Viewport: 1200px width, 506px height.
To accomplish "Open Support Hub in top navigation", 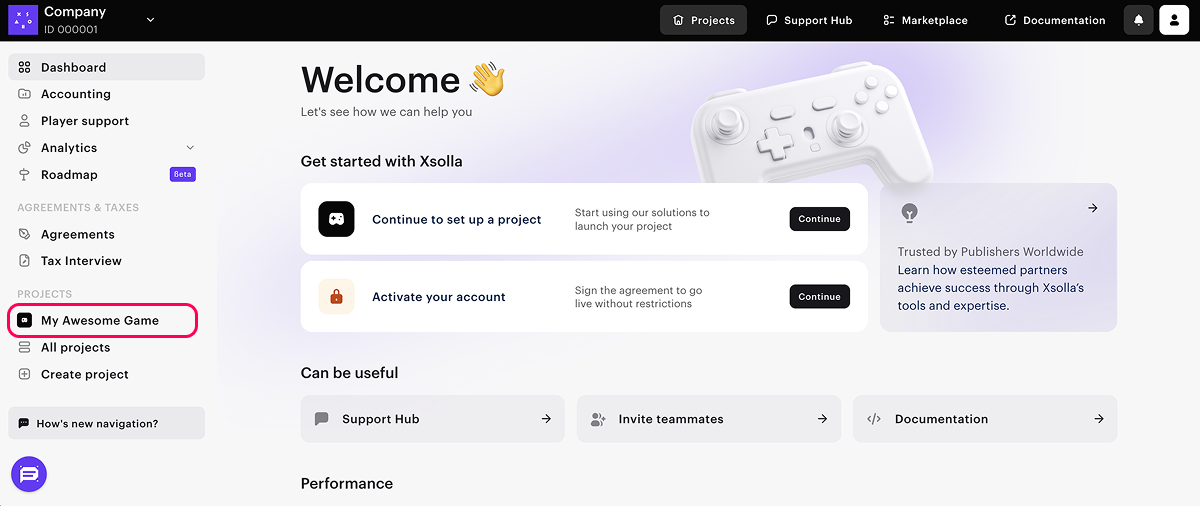I will pyautogui.click(x=809, y=20).
